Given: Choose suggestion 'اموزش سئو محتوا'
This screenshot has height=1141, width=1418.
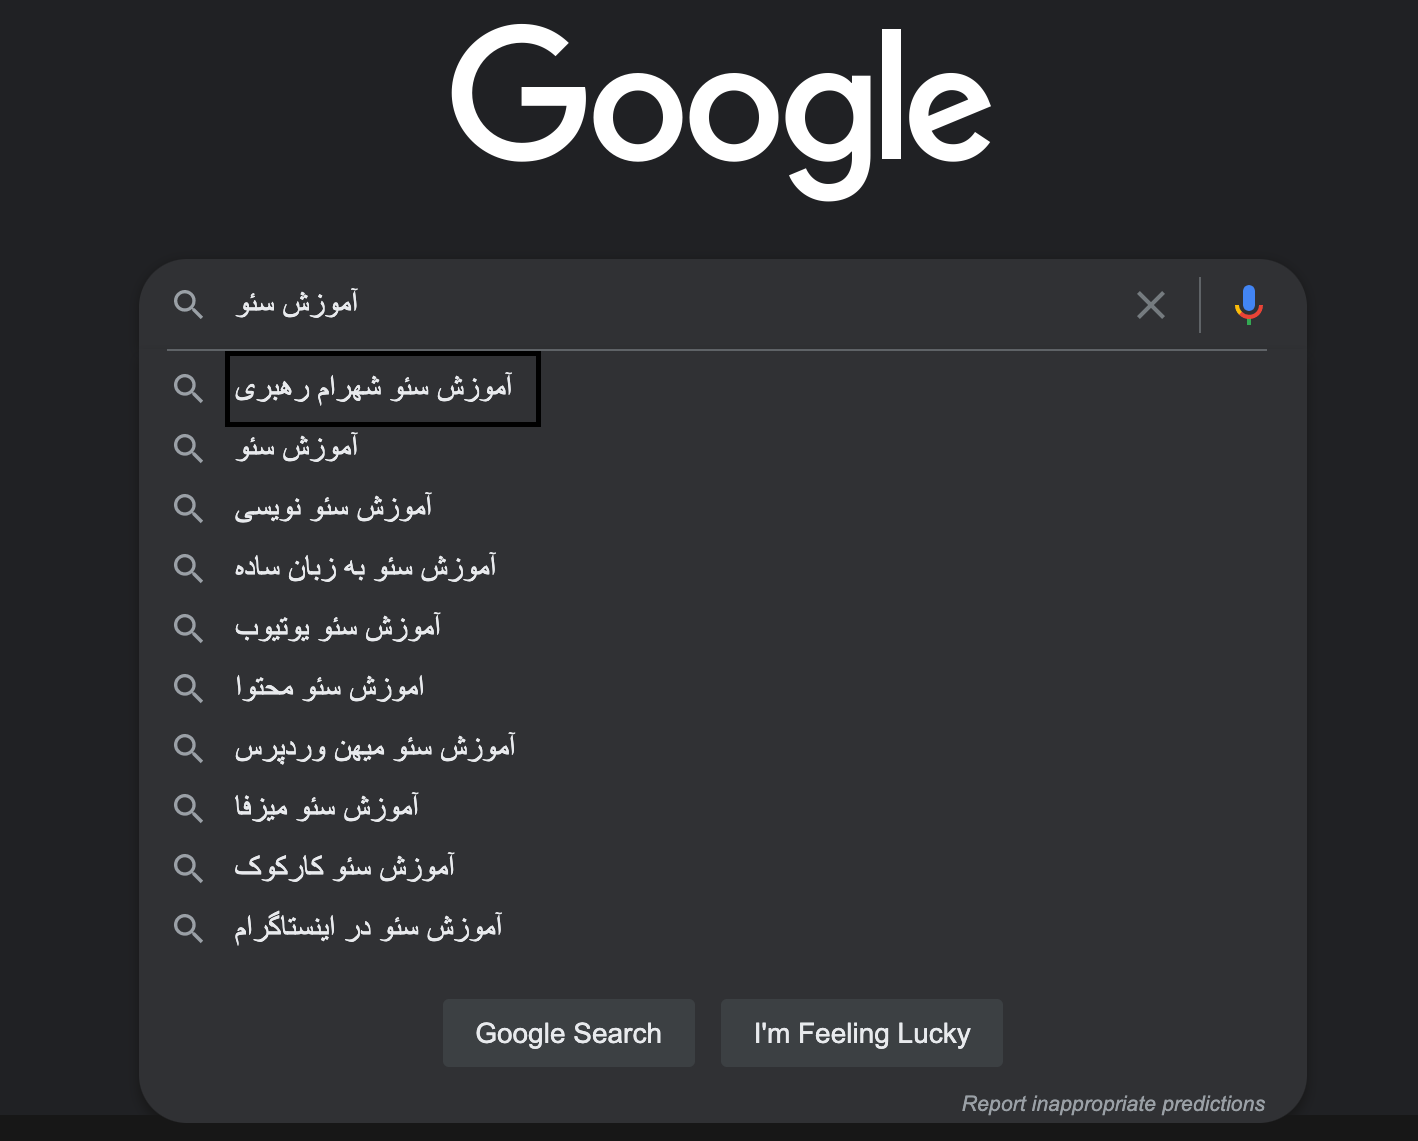Looking at the screenshot, I should [x=329, y=688].
